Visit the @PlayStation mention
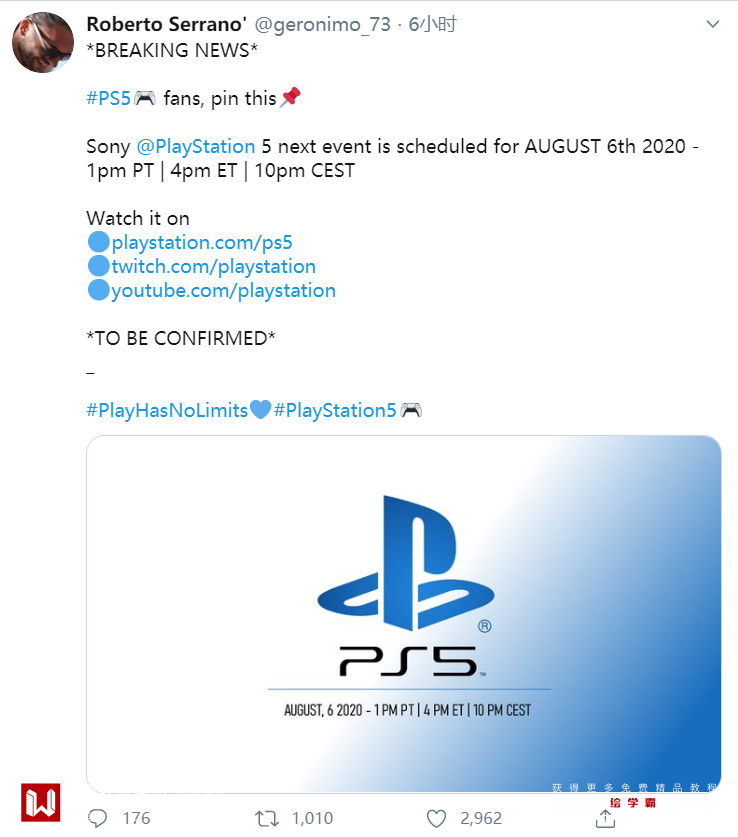Viewport: 738px width, 837px height. [195, 146]
